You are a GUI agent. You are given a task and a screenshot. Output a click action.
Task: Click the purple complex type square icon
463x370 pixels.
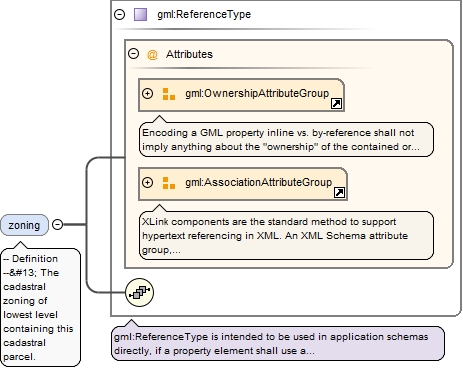[x=140, y=15]
